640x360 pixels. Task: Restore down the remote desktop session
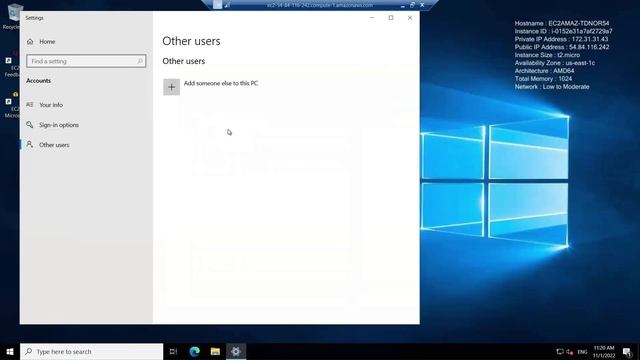click(412, 5)
